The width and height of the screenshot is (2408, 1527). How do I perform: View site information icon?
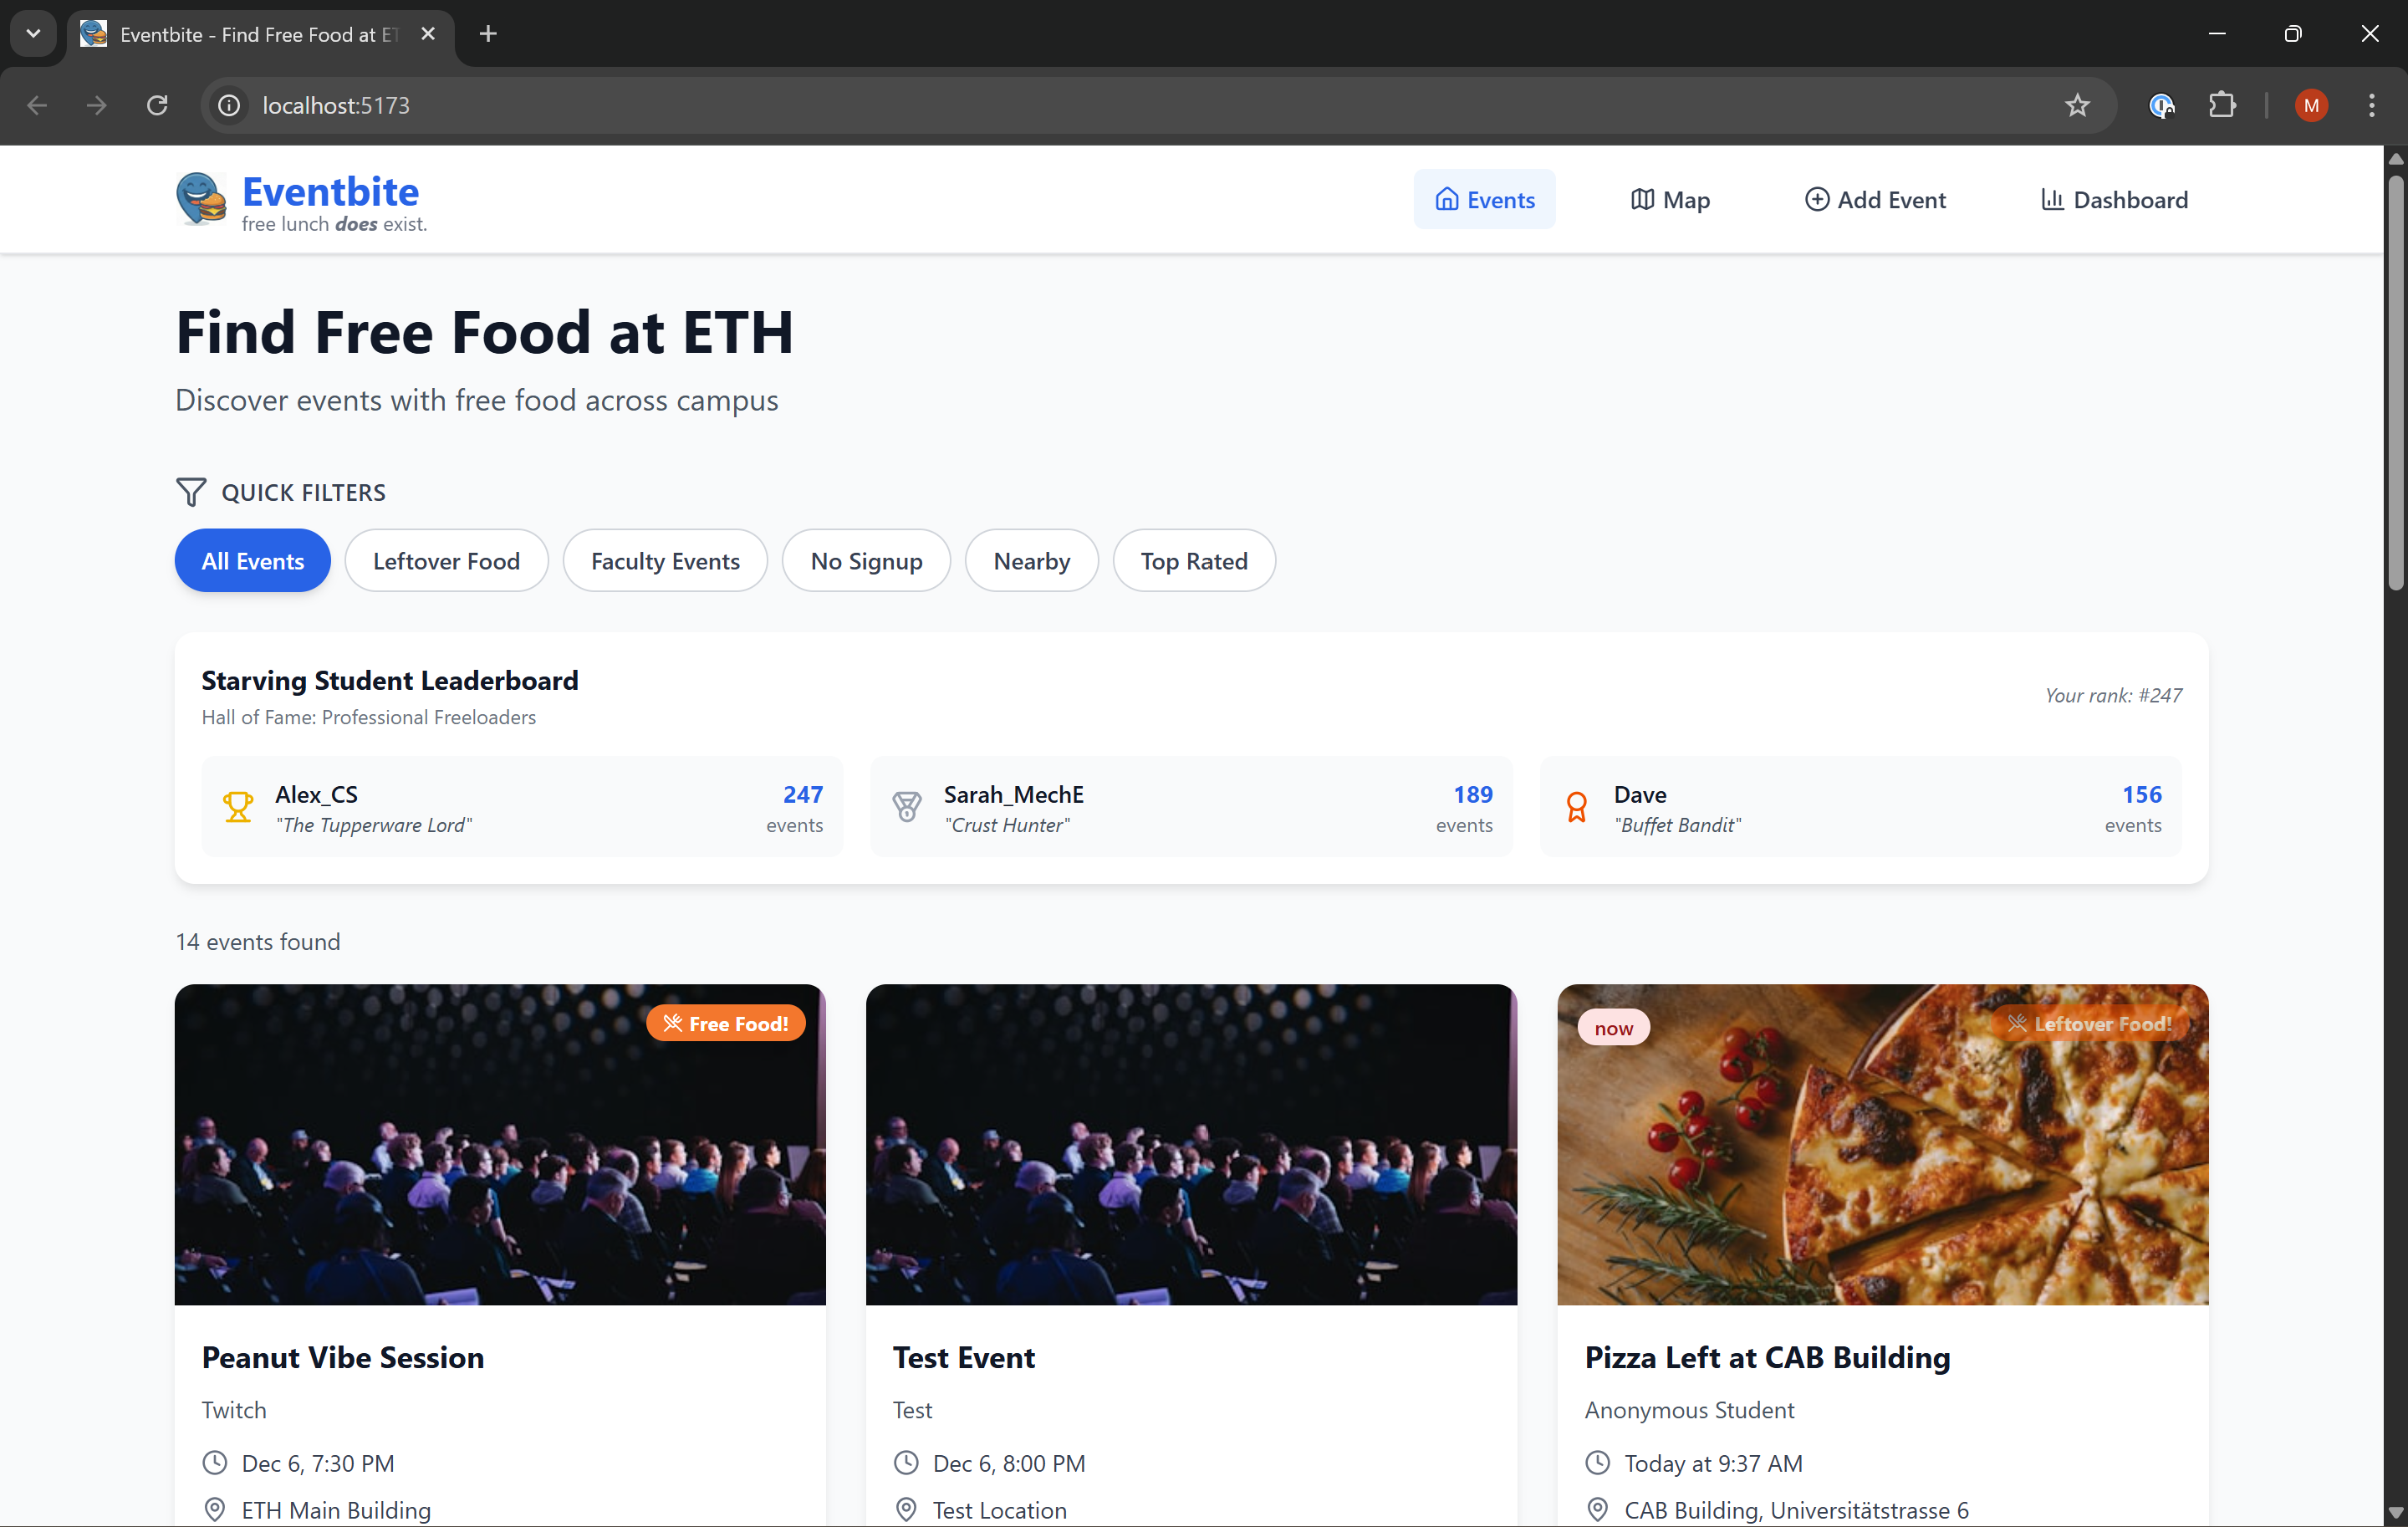point(229,105)
